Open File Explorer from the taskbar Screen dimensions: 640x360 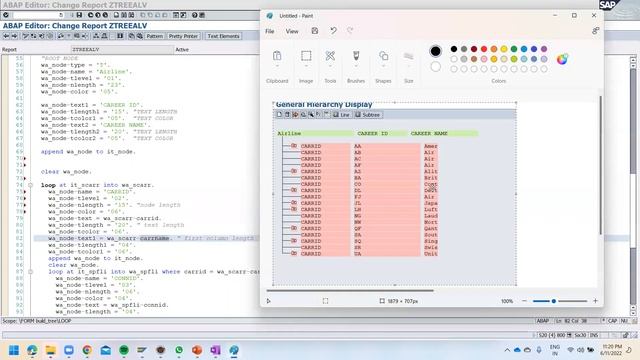point(51,350)
